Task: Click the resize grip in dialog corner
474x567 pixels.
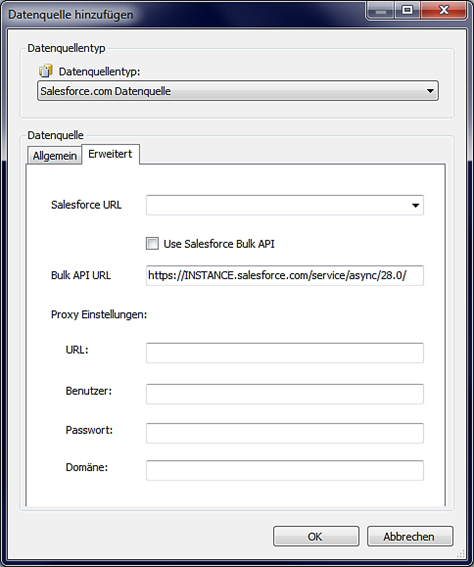Action: [x=461, y=554]
